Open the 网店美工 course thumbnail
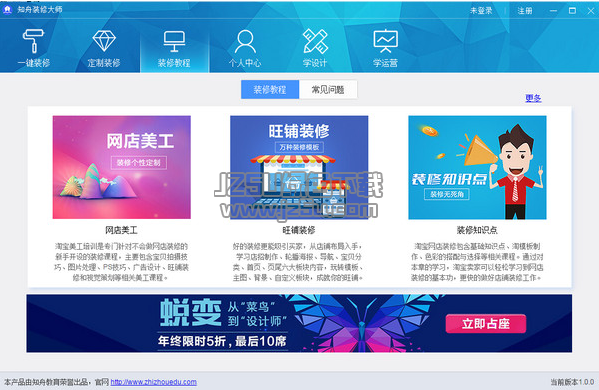The height and width of the screenshot is (390, 599). pos(121,167)
